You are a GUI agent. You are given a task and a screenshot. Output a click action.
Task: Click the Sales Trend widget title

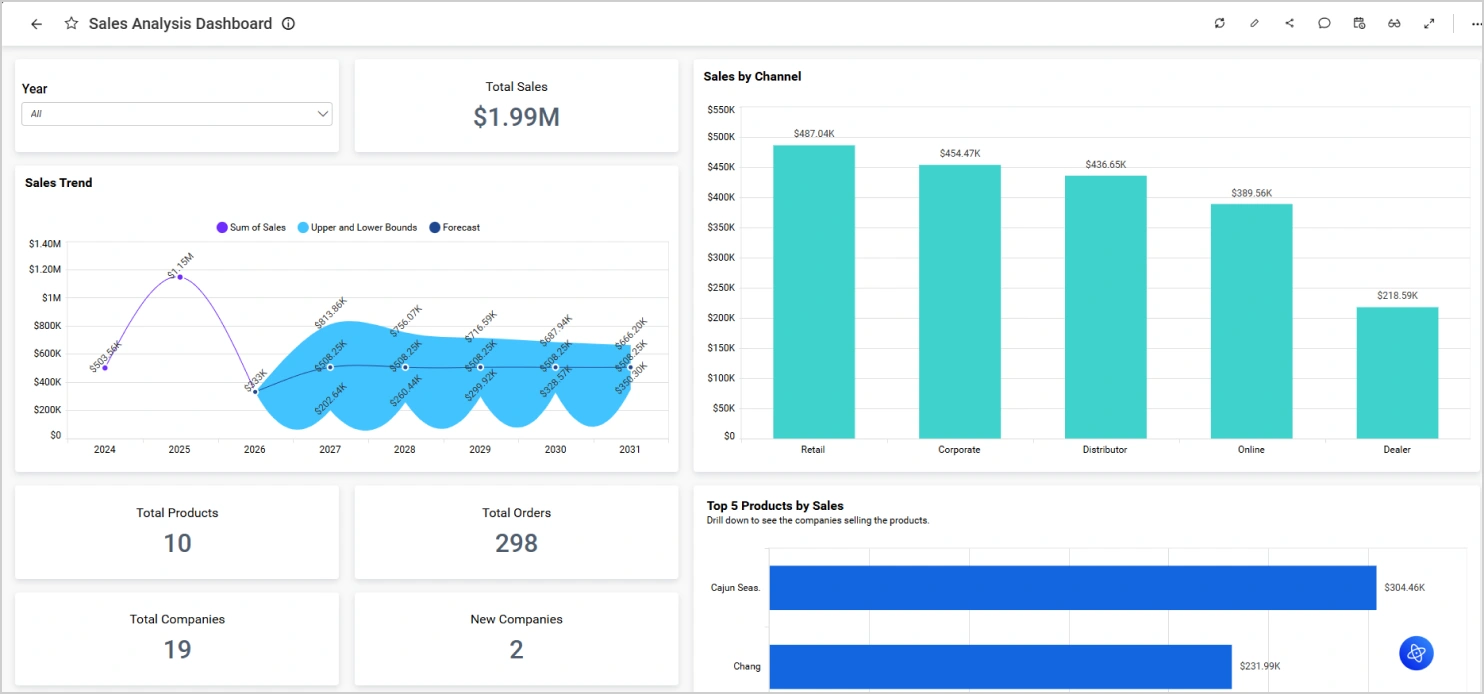click(59, 183)
